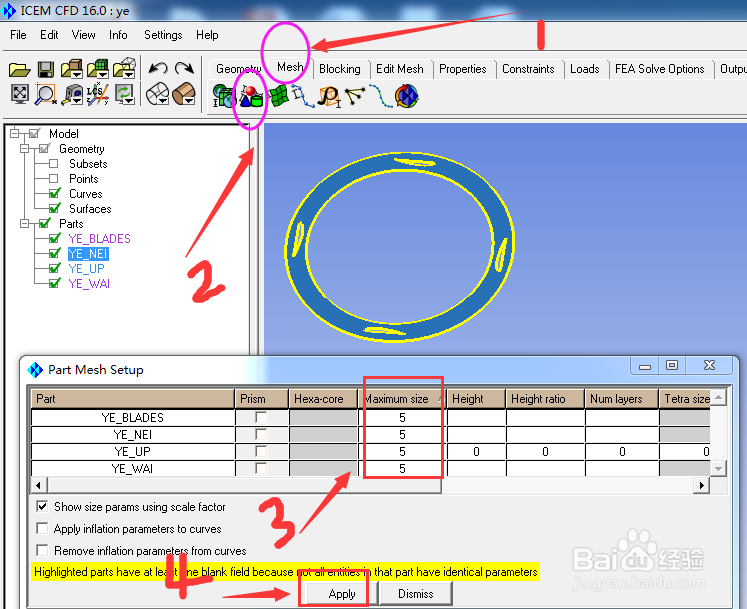Toggle Show size params using scale factor
This screenshot has height=609, width=747.
42,507
